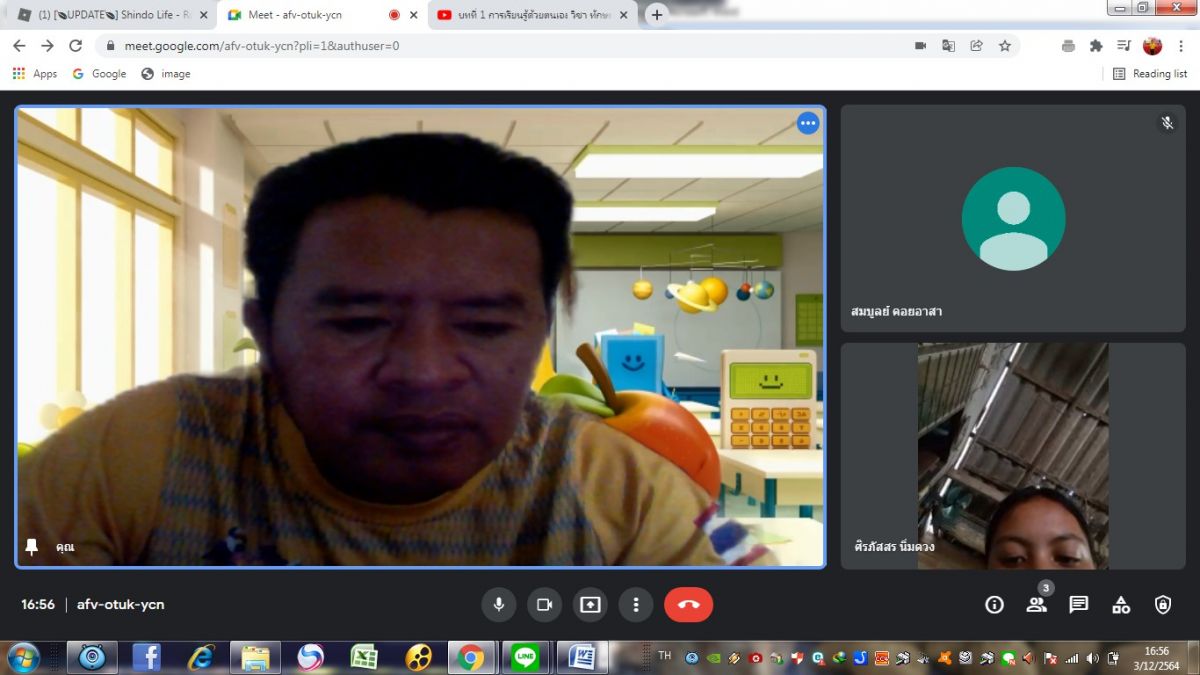Mute the microphone in Meet
This screenshot has height=675, width=1200.
pyautogui.click(x=498, y=605)
